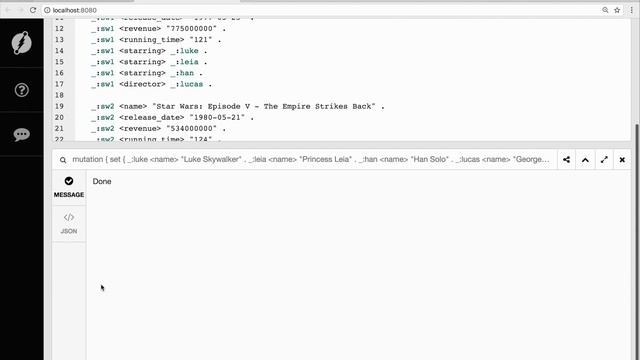
Task: Click the site info icon in address bar
Action: pos(47,10)
